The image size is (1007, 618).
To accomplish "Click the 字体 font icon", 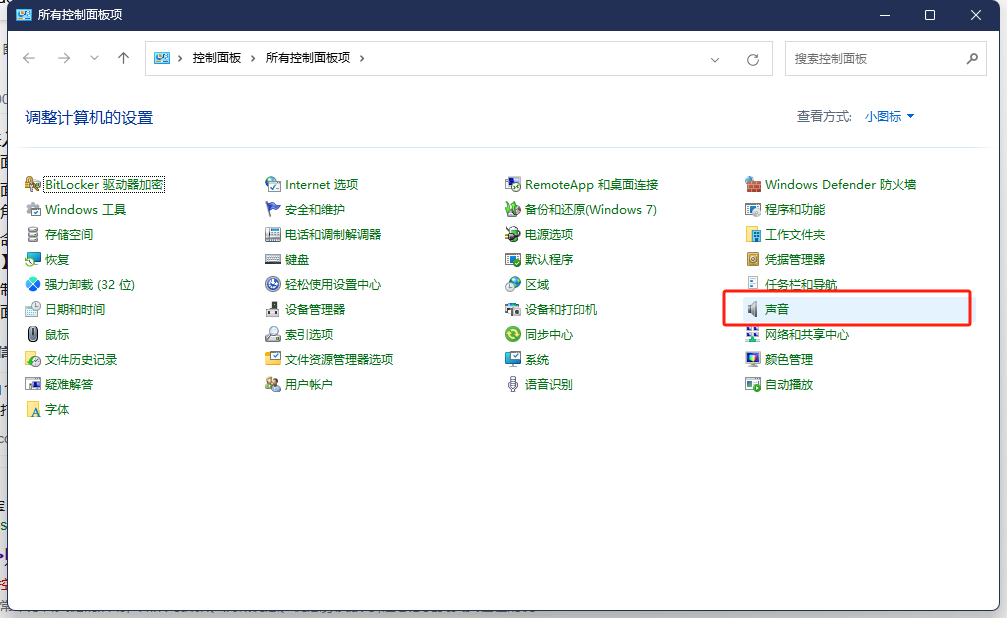I will coord(33,410).
